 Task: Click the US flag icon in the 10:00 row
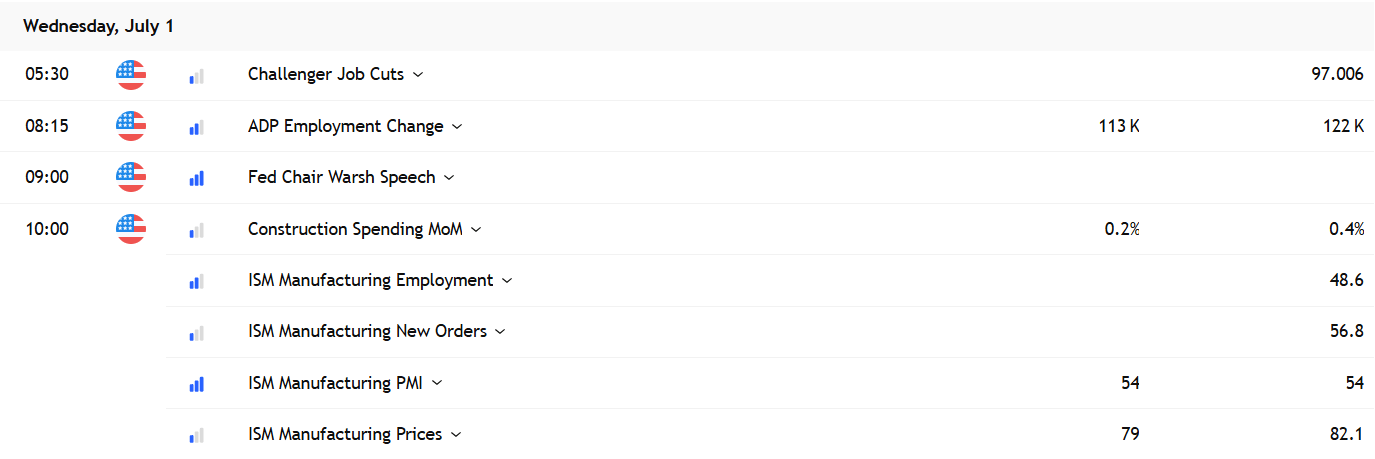(131, 229)
